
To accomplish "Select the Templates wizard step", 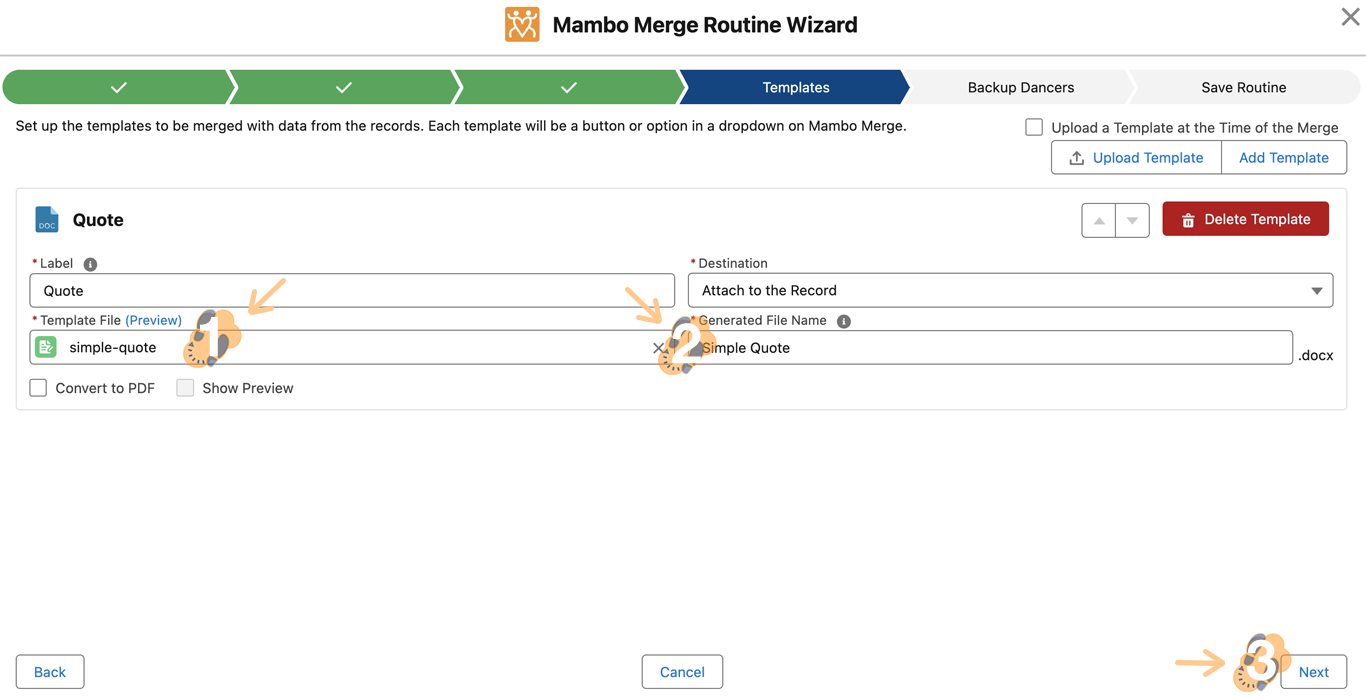I will 795,88.
